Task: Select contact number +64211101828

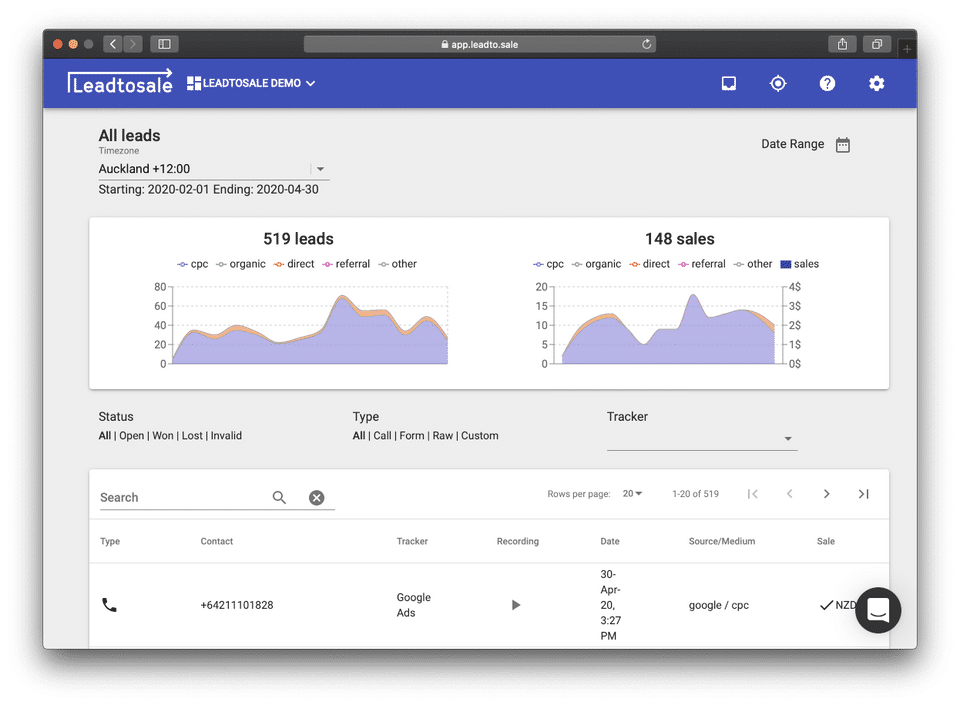Action: coord(237,605)
